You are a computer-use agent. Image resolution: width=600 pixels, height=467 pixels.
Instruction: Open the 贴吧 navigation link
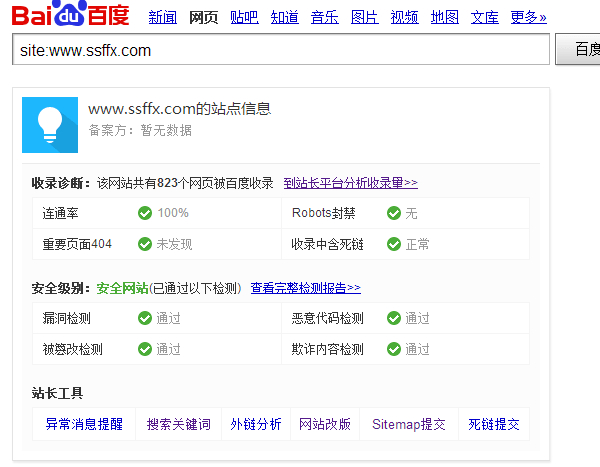(x=245, y=17)
